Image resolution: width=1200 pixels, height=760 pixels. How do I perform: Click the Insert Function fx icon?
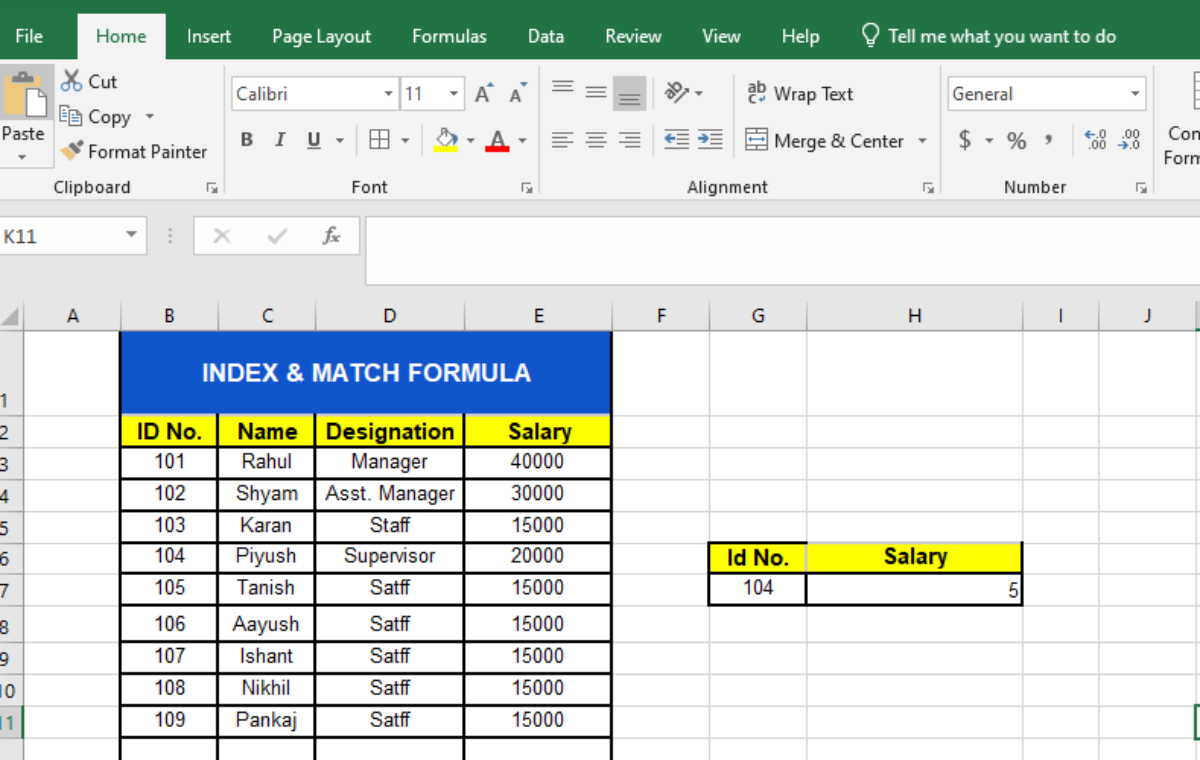pyautogui.click(x=331, y=236)
